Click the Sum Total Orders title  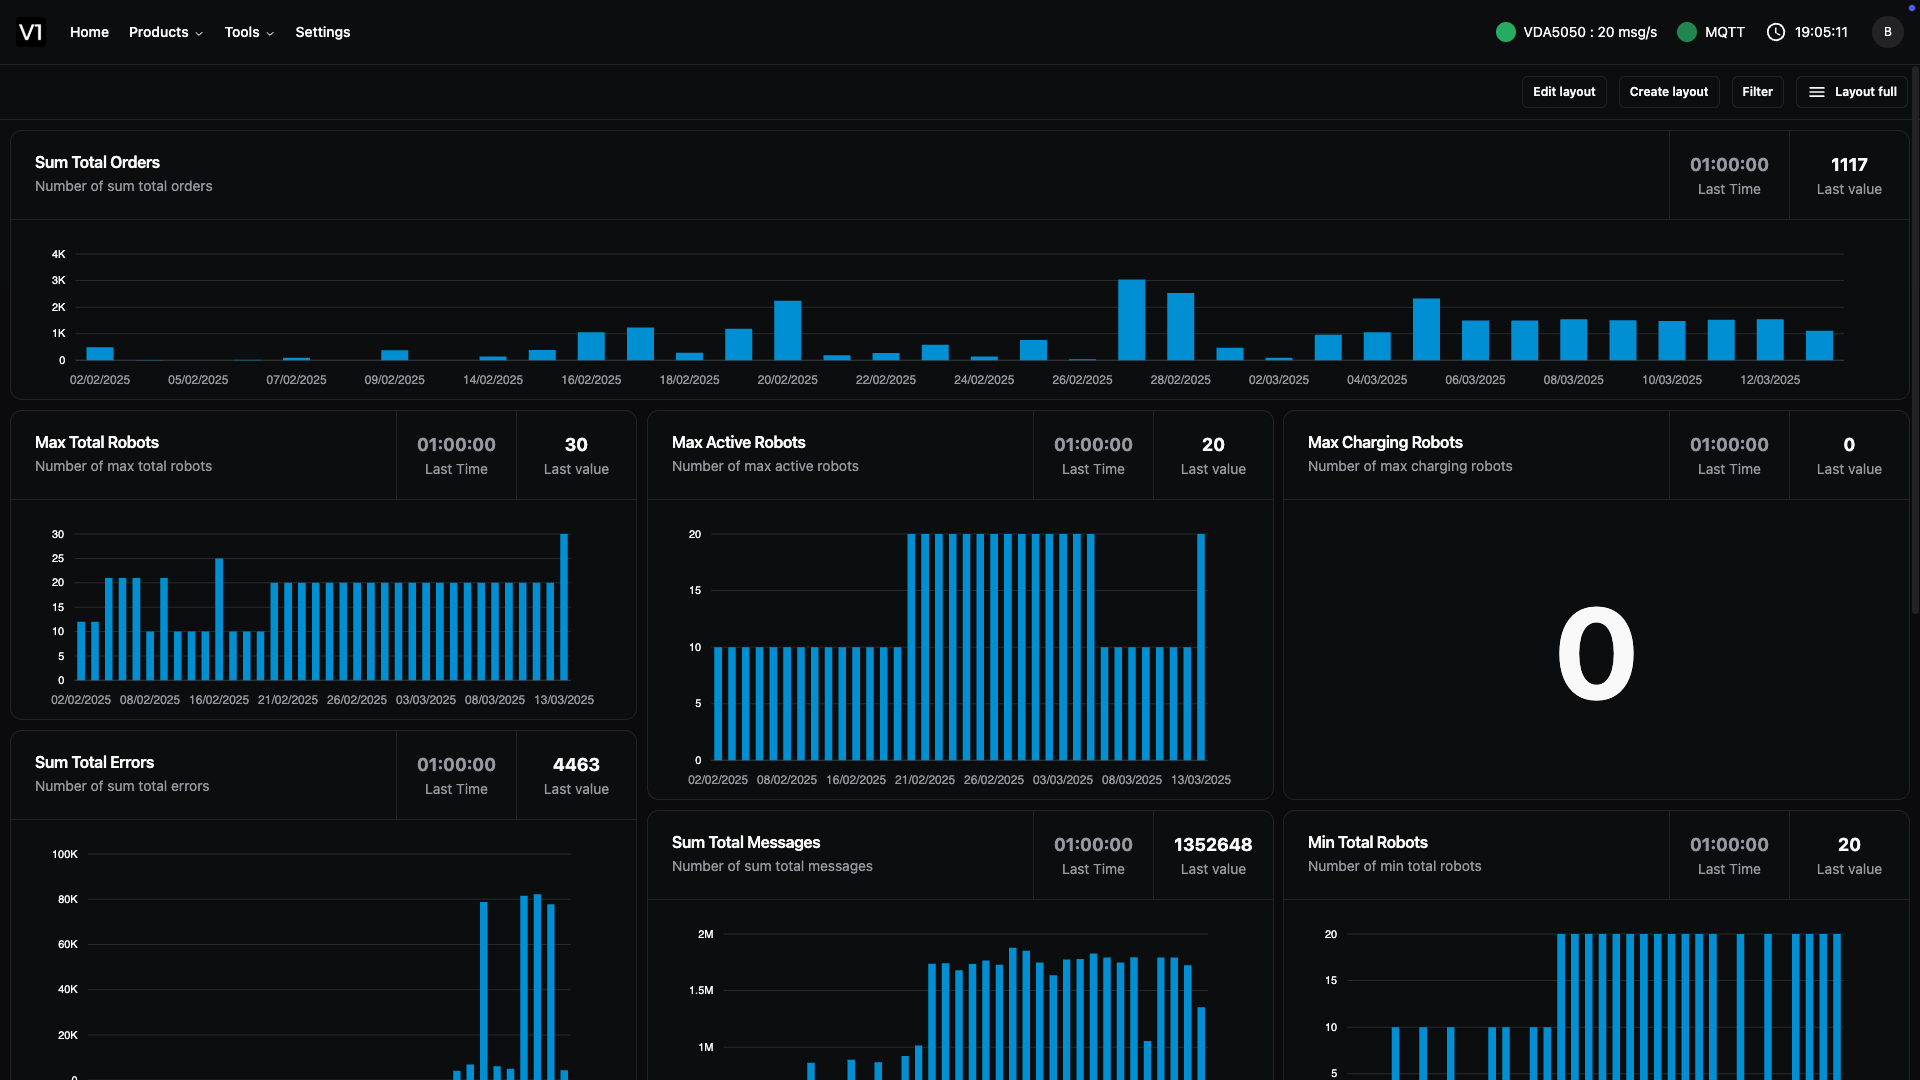(x=97, y=162)
